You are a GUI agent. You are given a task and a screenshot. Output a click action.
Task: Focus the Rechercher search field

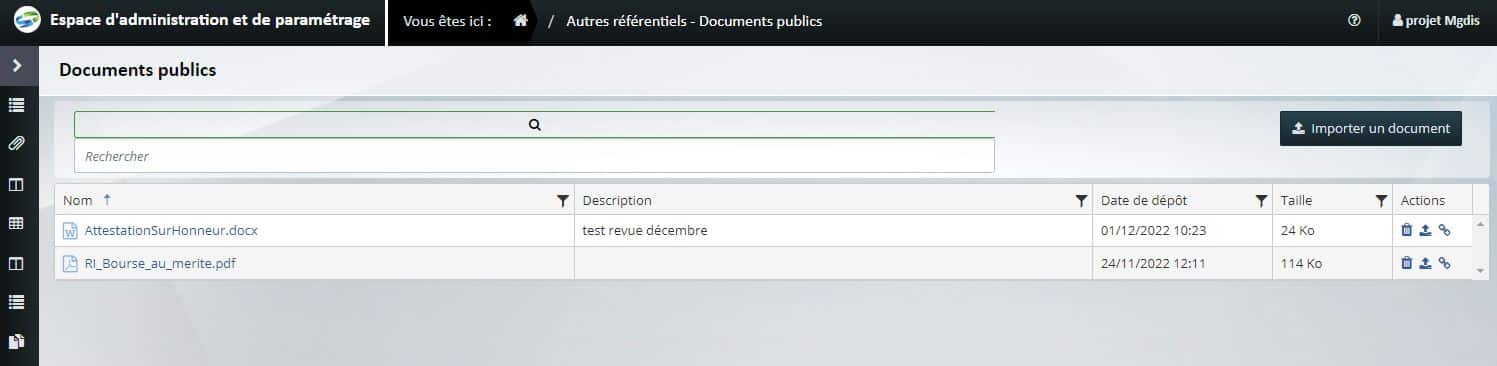534,156
